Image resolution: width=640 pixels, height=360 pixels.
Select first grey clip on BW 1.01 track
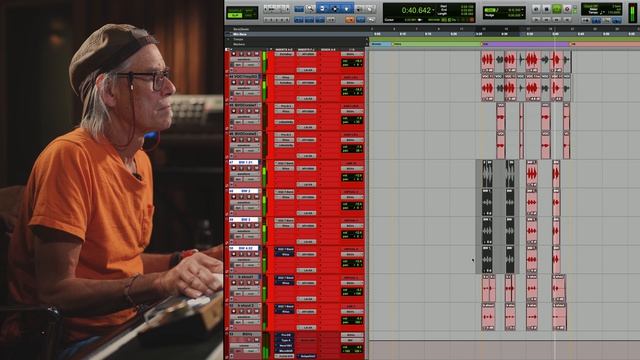click(x=487, y=173)
